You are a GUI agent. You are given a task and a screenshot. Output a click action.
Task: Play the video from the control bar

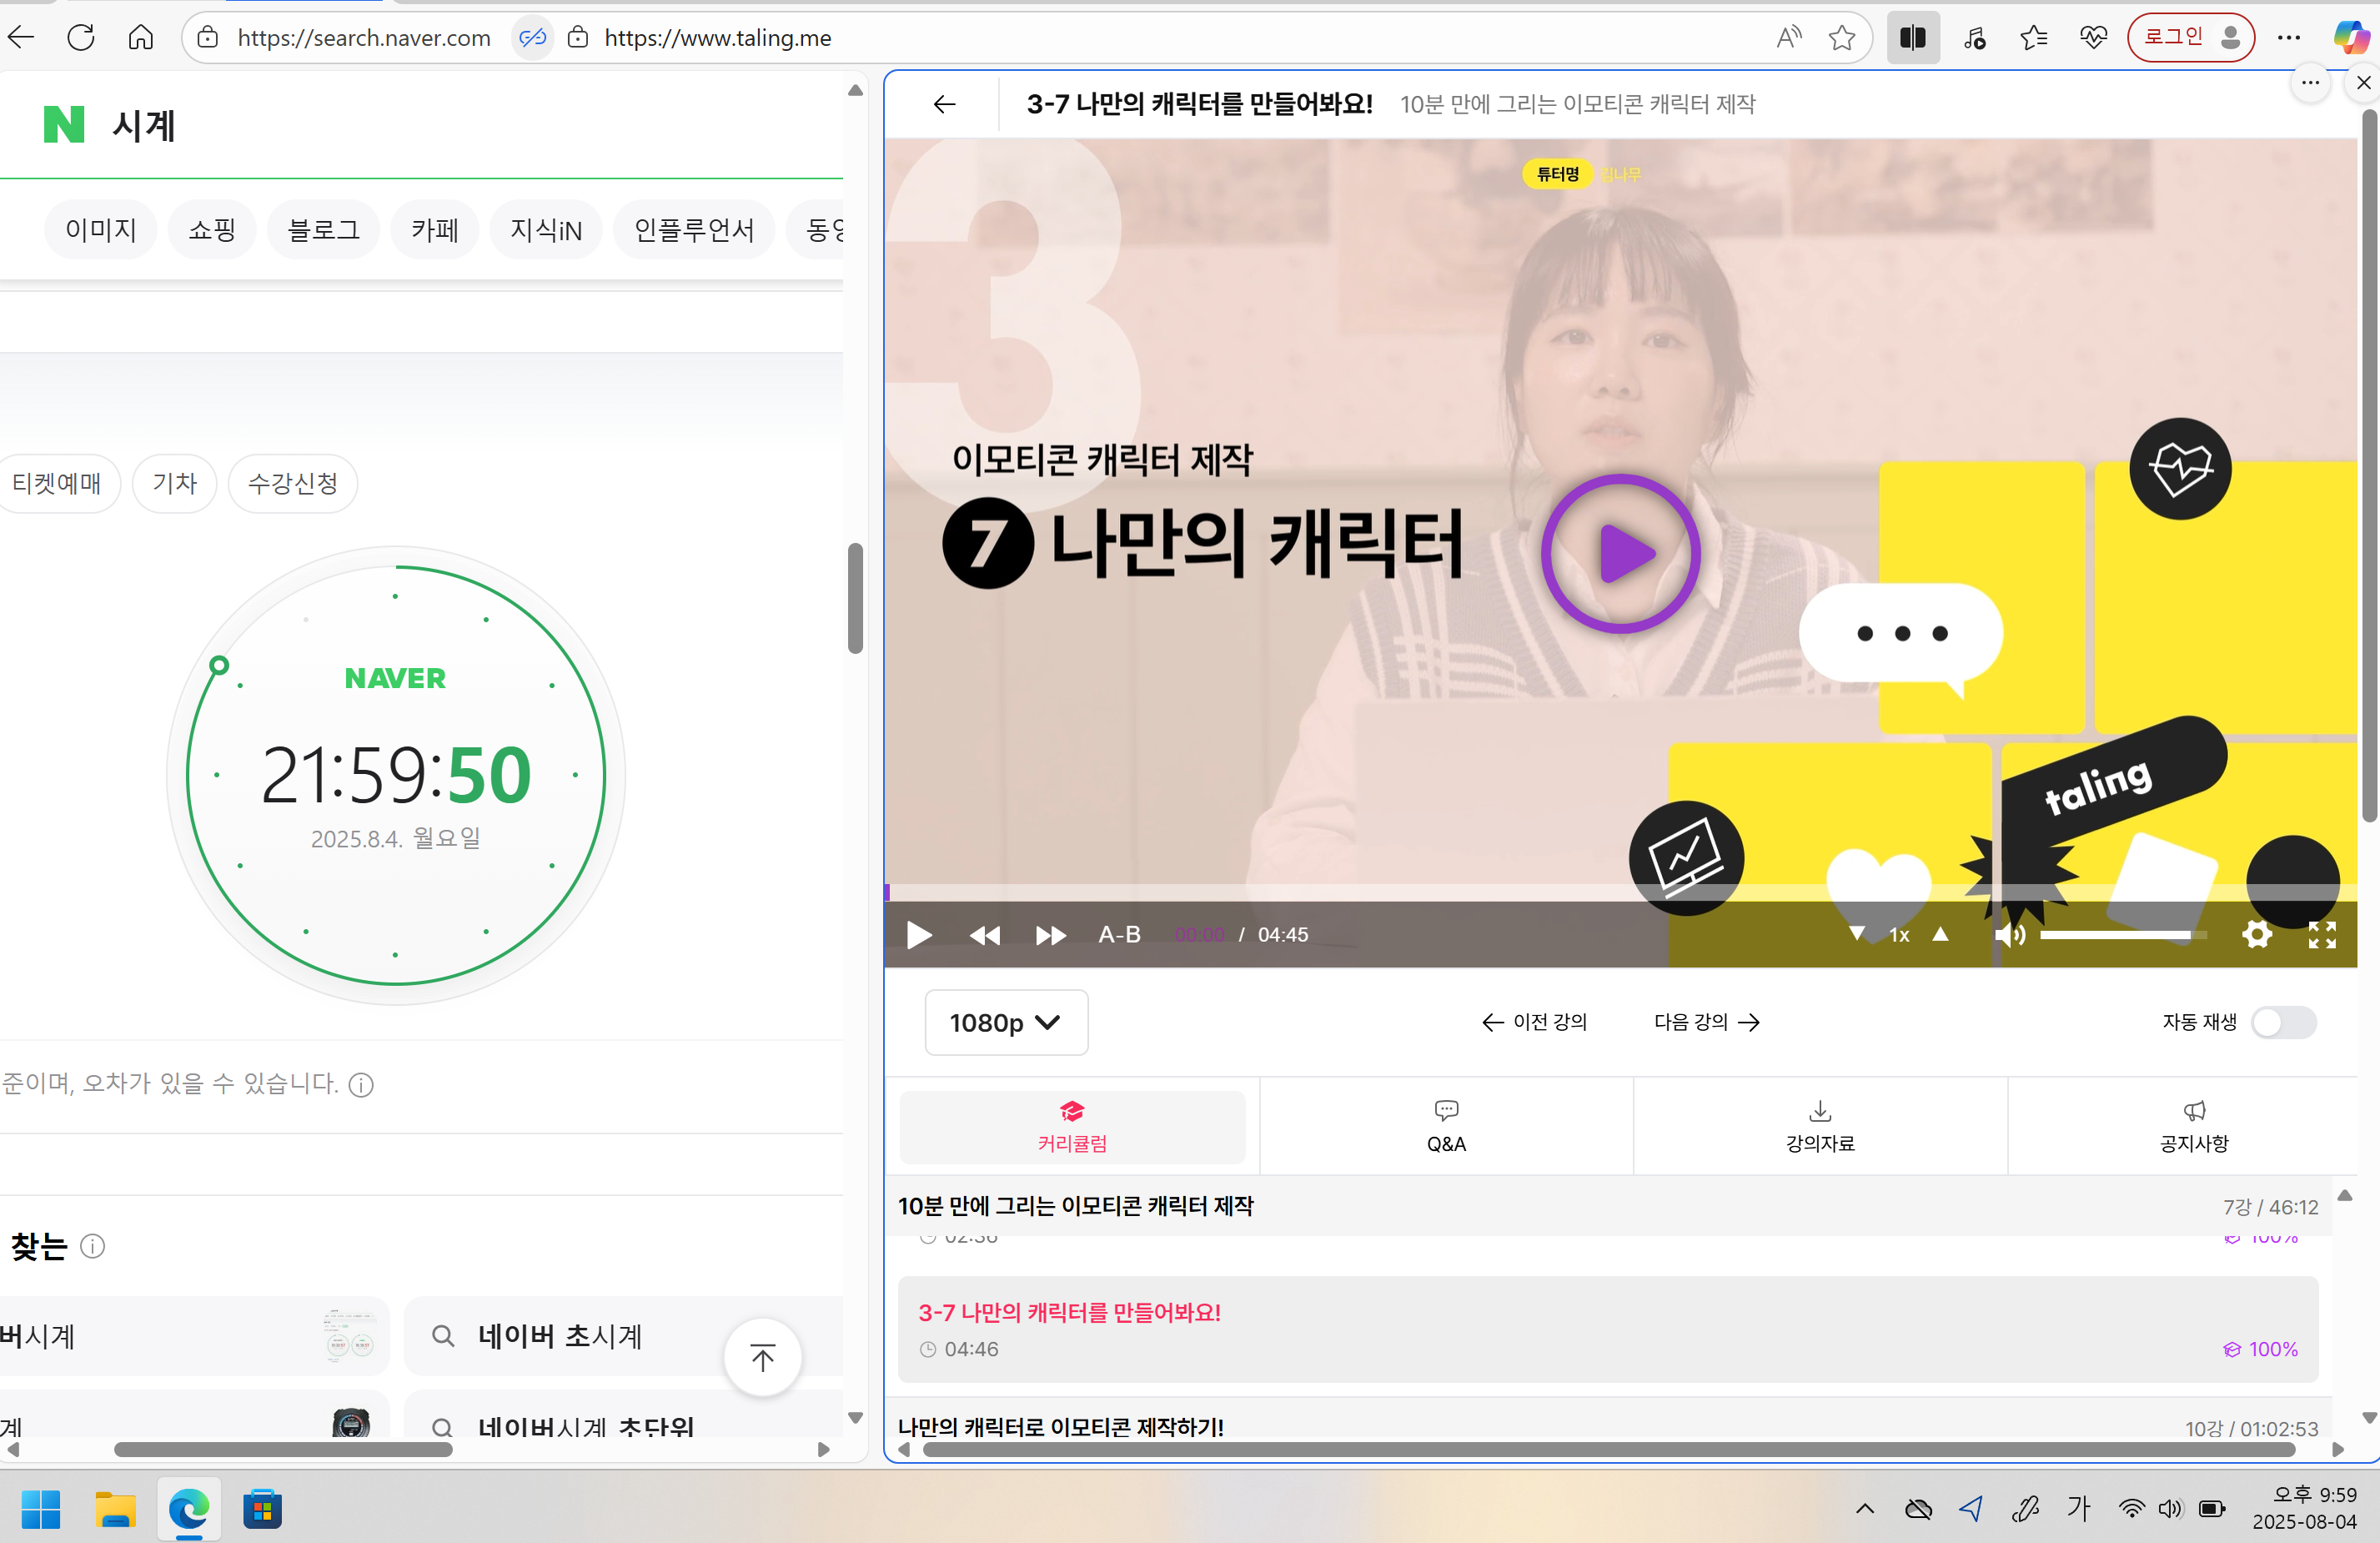tap(918, 935)
